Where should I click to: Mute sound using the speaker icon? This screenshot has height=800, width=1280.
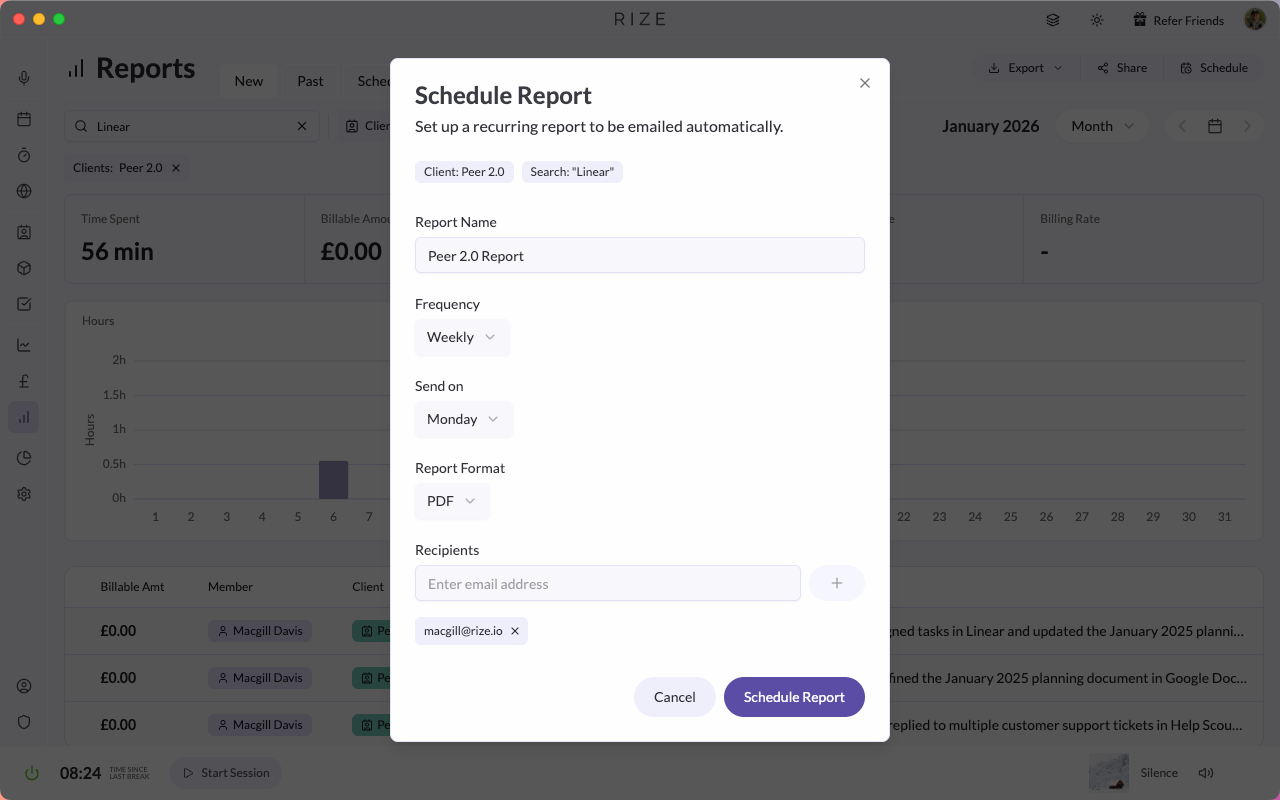click(1206, 772)
